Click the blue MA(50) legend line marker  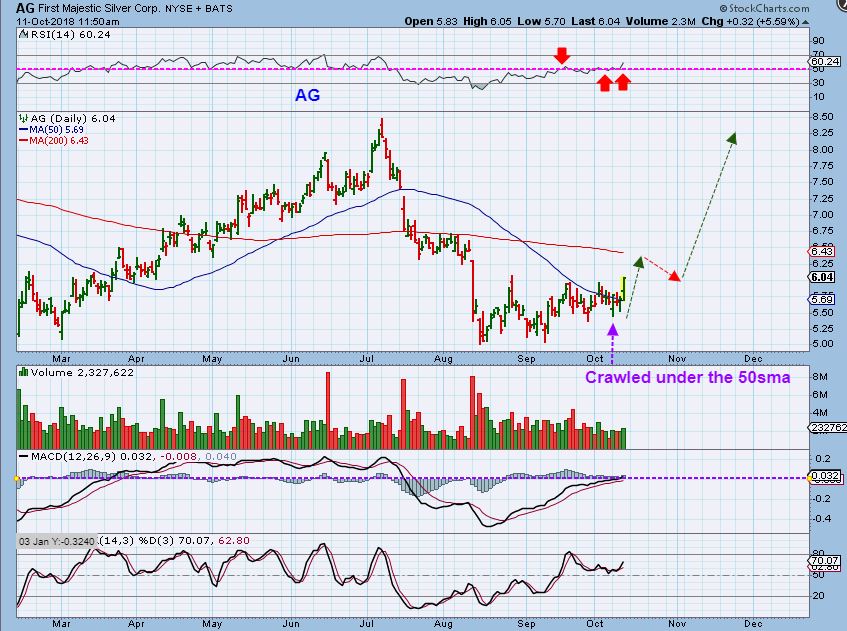pyautogui.click(x=23, y=130)
